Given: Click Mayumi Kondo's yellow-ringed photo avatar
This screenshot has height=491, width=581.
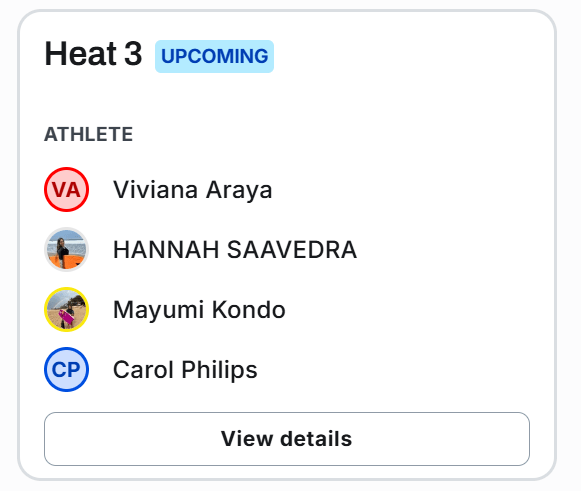Looking at the screenshot, I should (x=66, y=309).
